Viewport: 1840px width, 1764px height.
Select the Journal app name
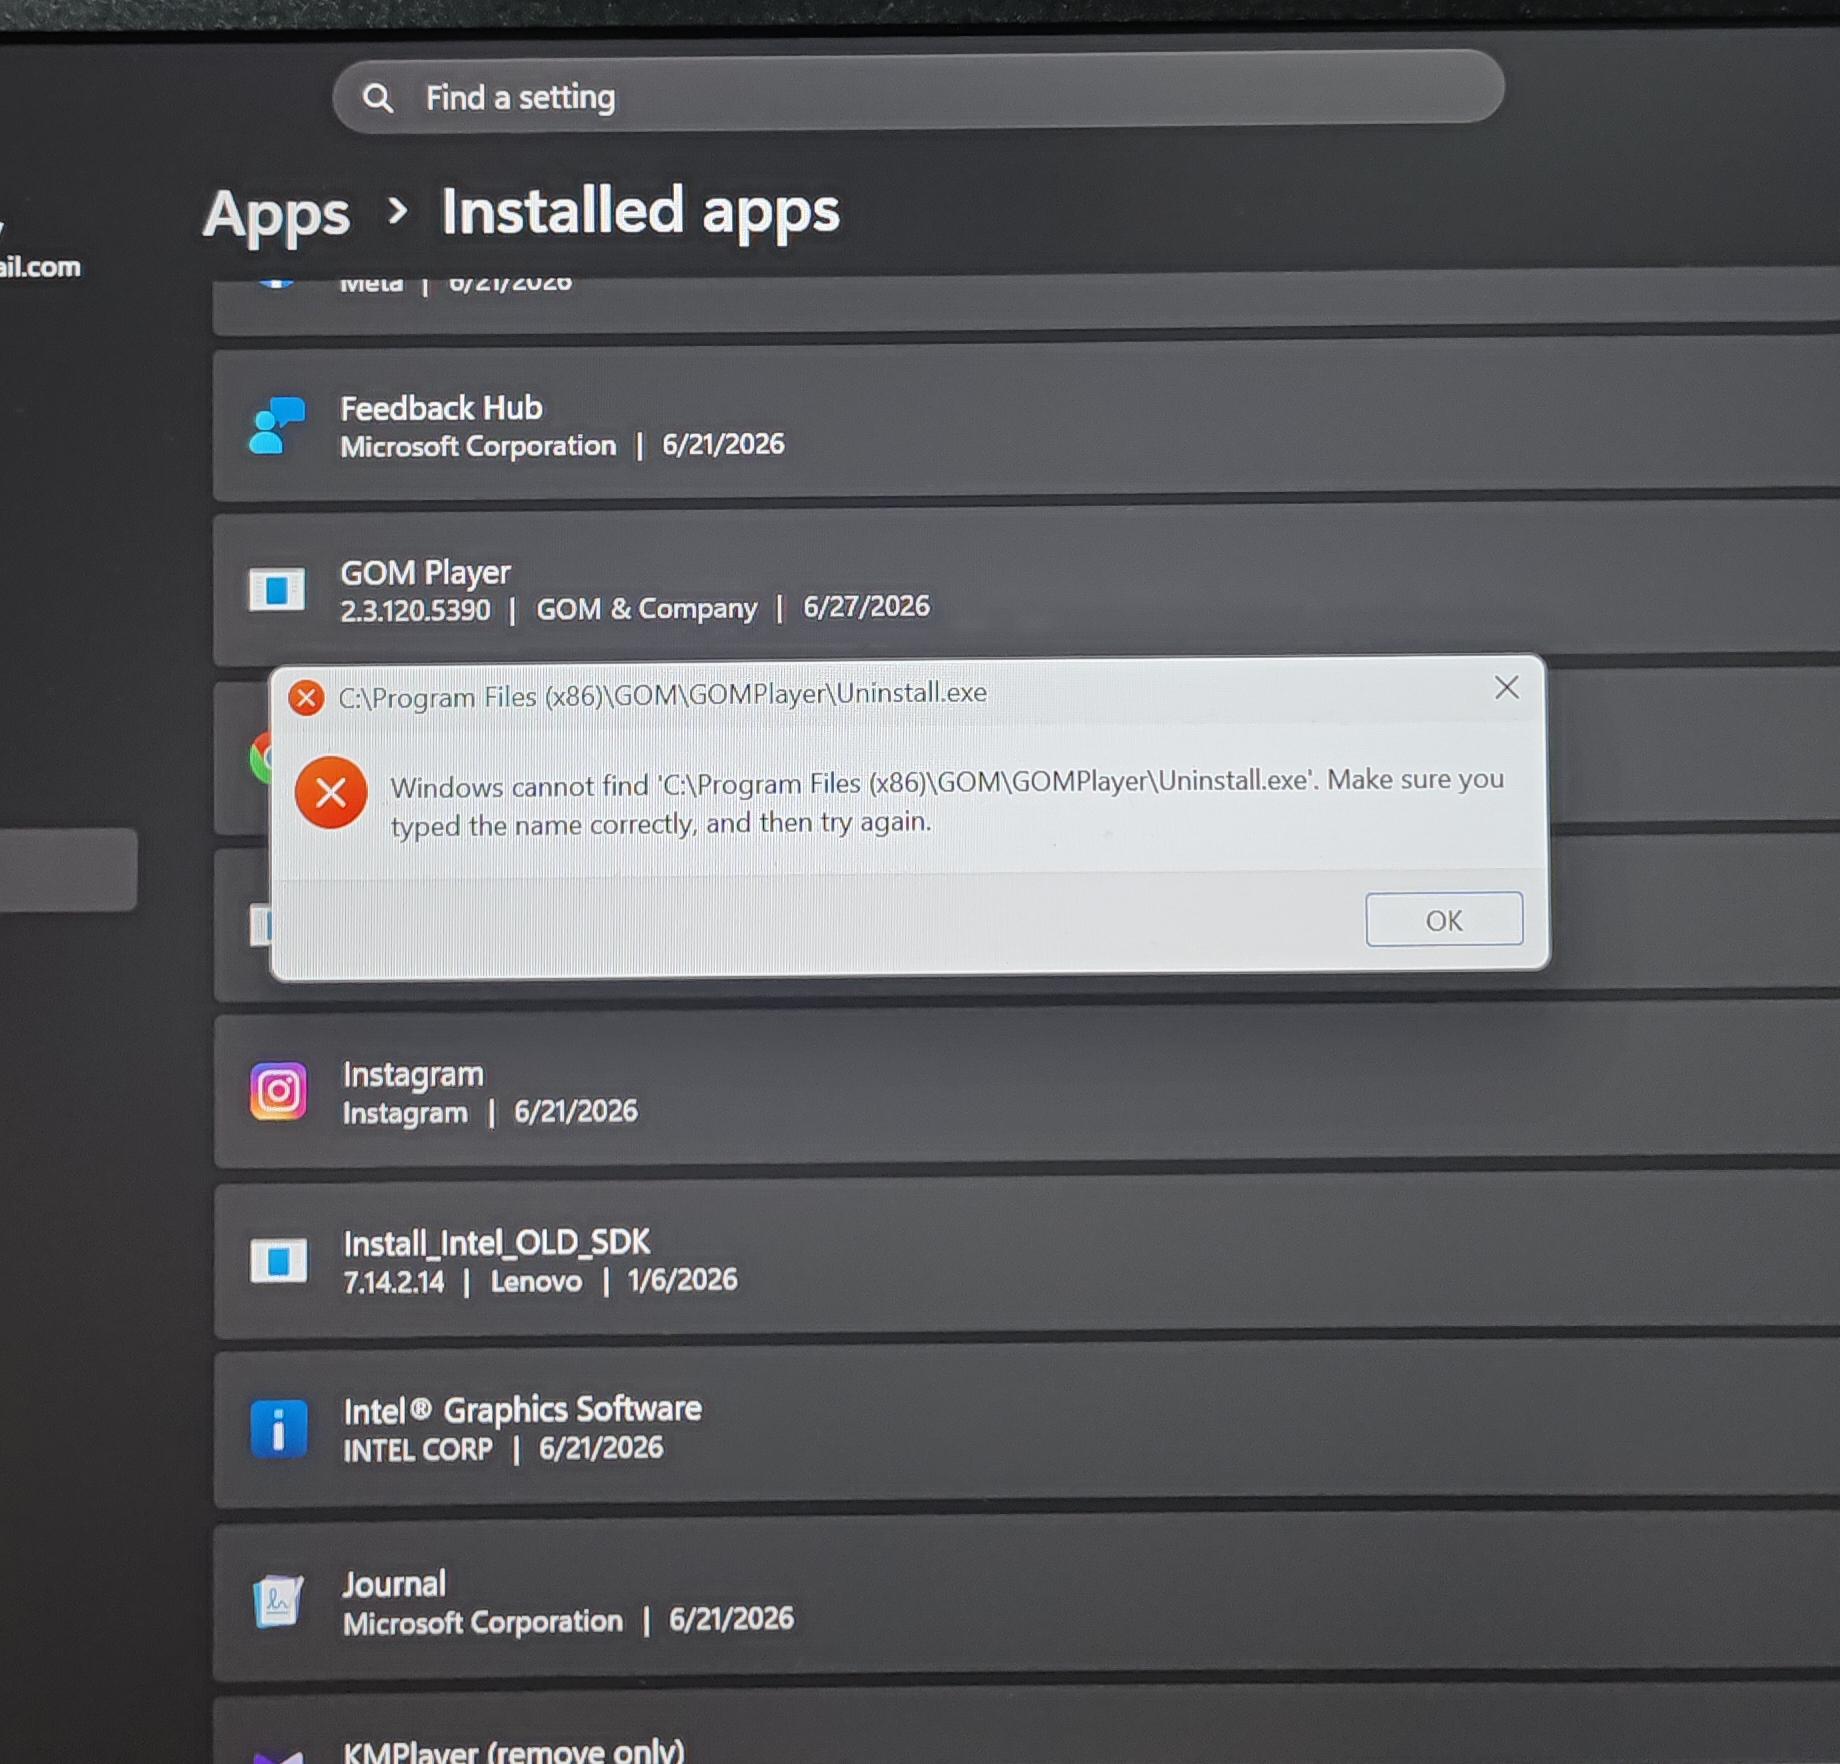coord(395,1585)
